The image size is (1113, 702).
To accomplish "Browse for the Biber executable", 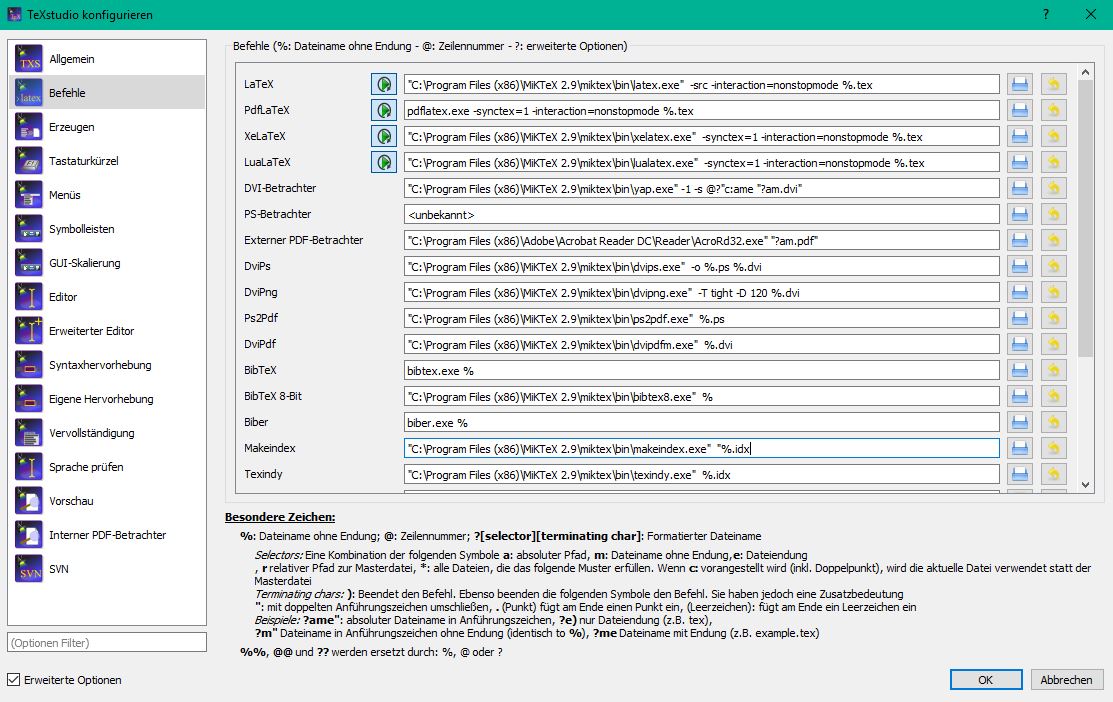I will click(x=1020, y=422).
